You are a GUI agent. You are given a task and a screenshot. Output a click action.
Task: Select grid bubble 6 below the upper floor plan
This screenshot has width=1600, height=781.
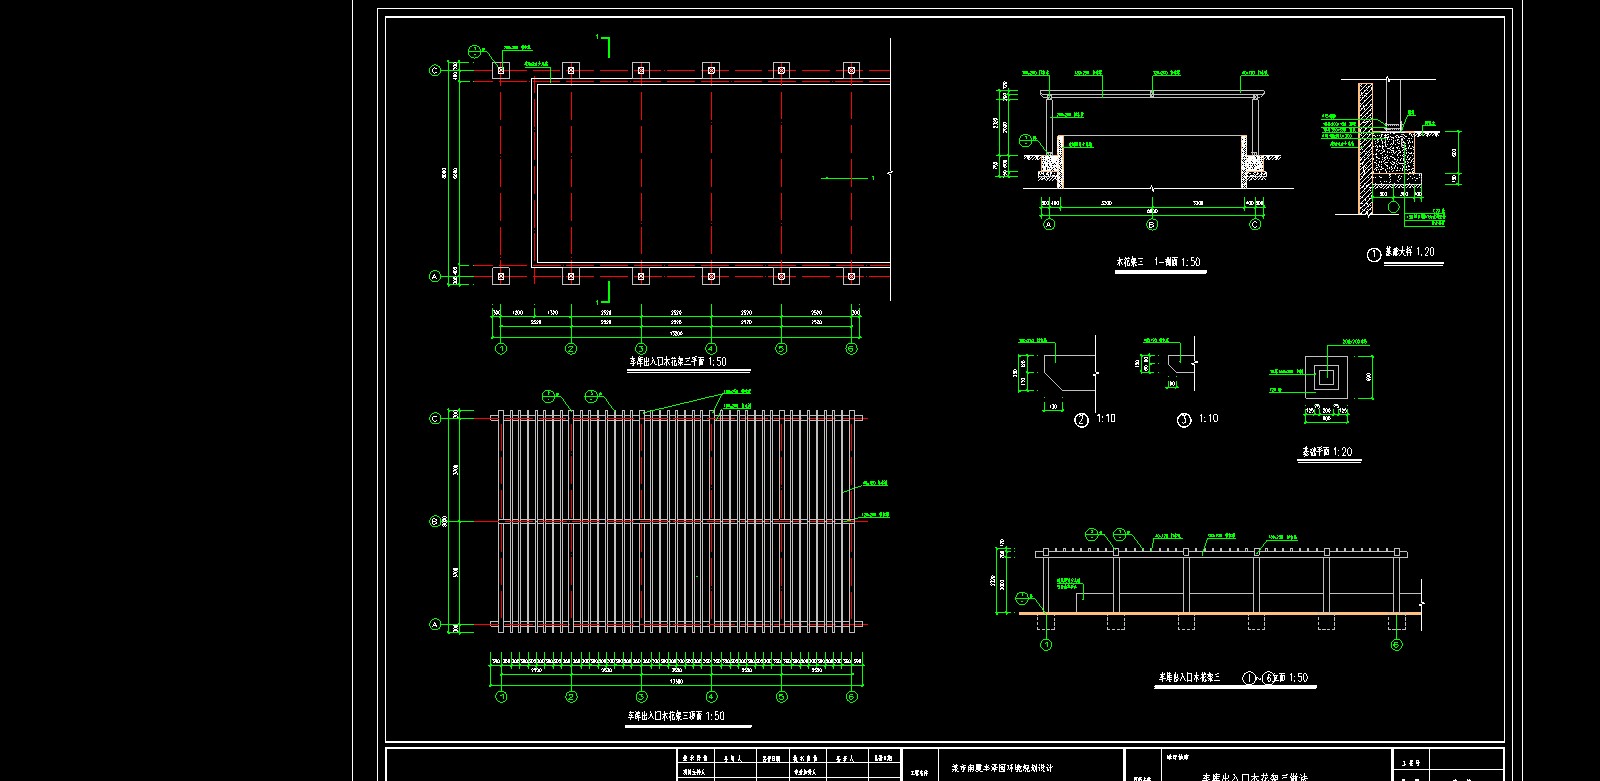point(851,349)
